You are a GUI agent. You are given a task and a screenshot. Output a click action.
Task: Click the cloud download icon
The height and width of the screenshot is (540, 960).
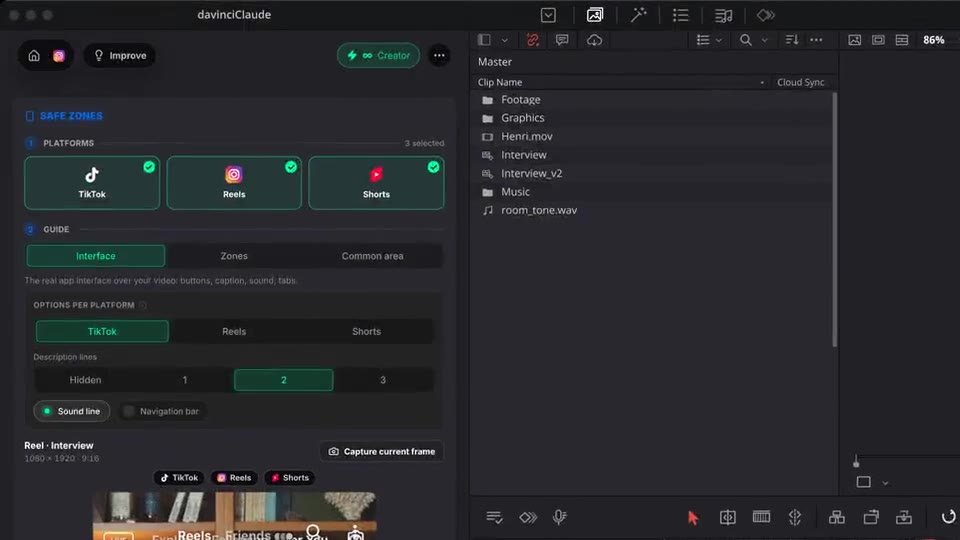point(594,40)
